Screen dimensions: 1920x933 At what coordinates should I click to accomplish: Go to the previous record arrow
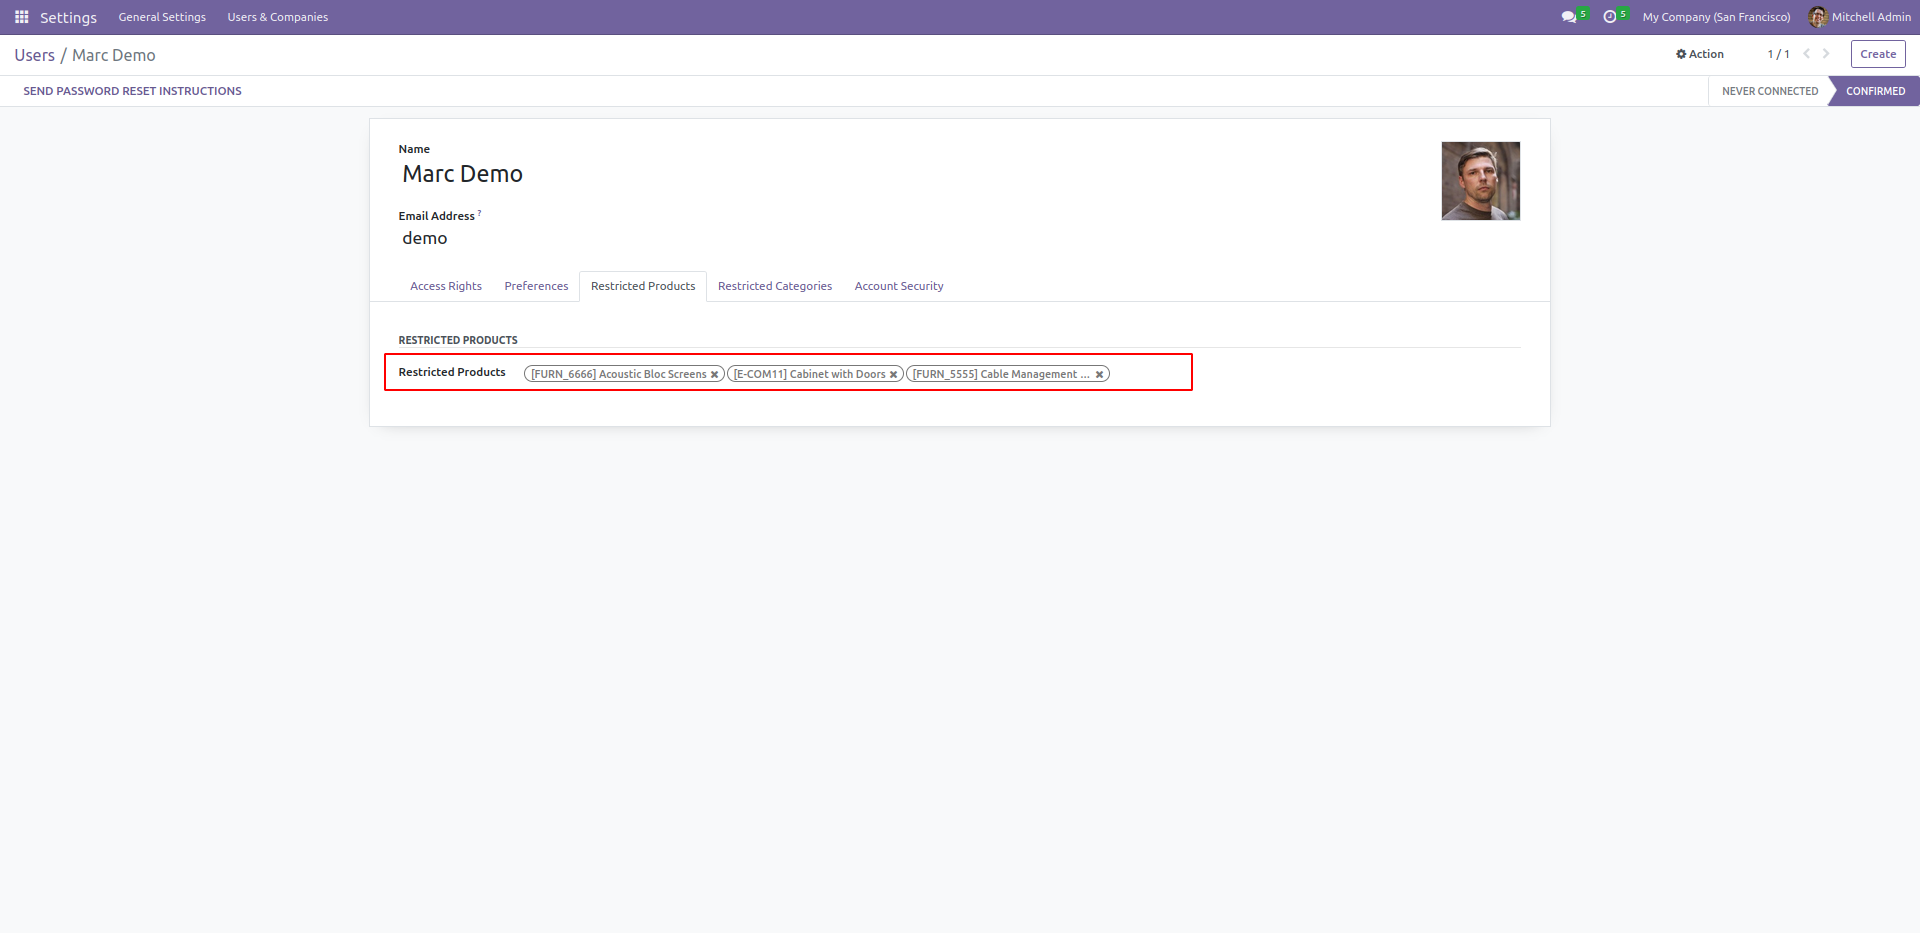1806,54
